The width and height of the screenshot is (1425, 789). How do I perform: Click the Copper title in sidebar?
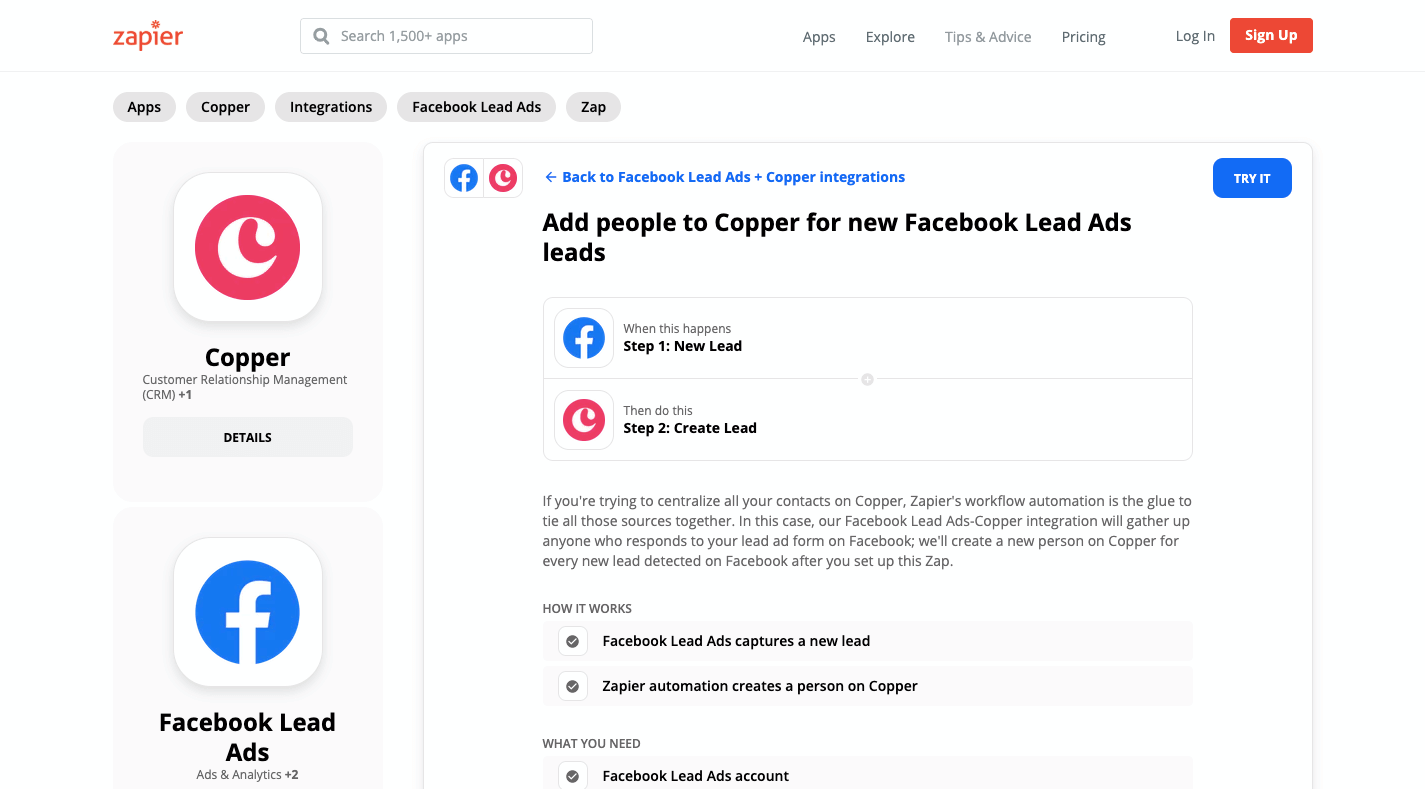pos(248,357)
